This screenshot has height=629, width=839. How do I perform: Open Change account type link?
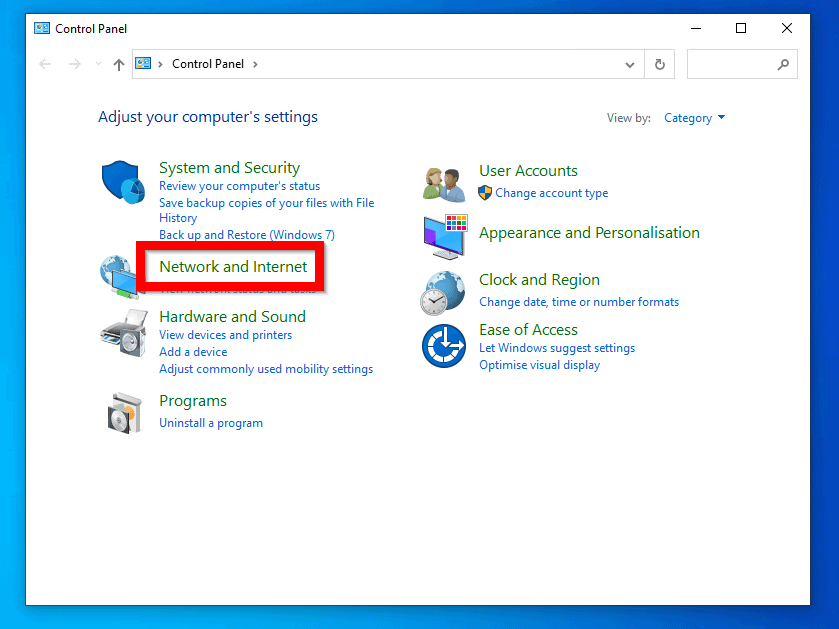click(551, 193)
